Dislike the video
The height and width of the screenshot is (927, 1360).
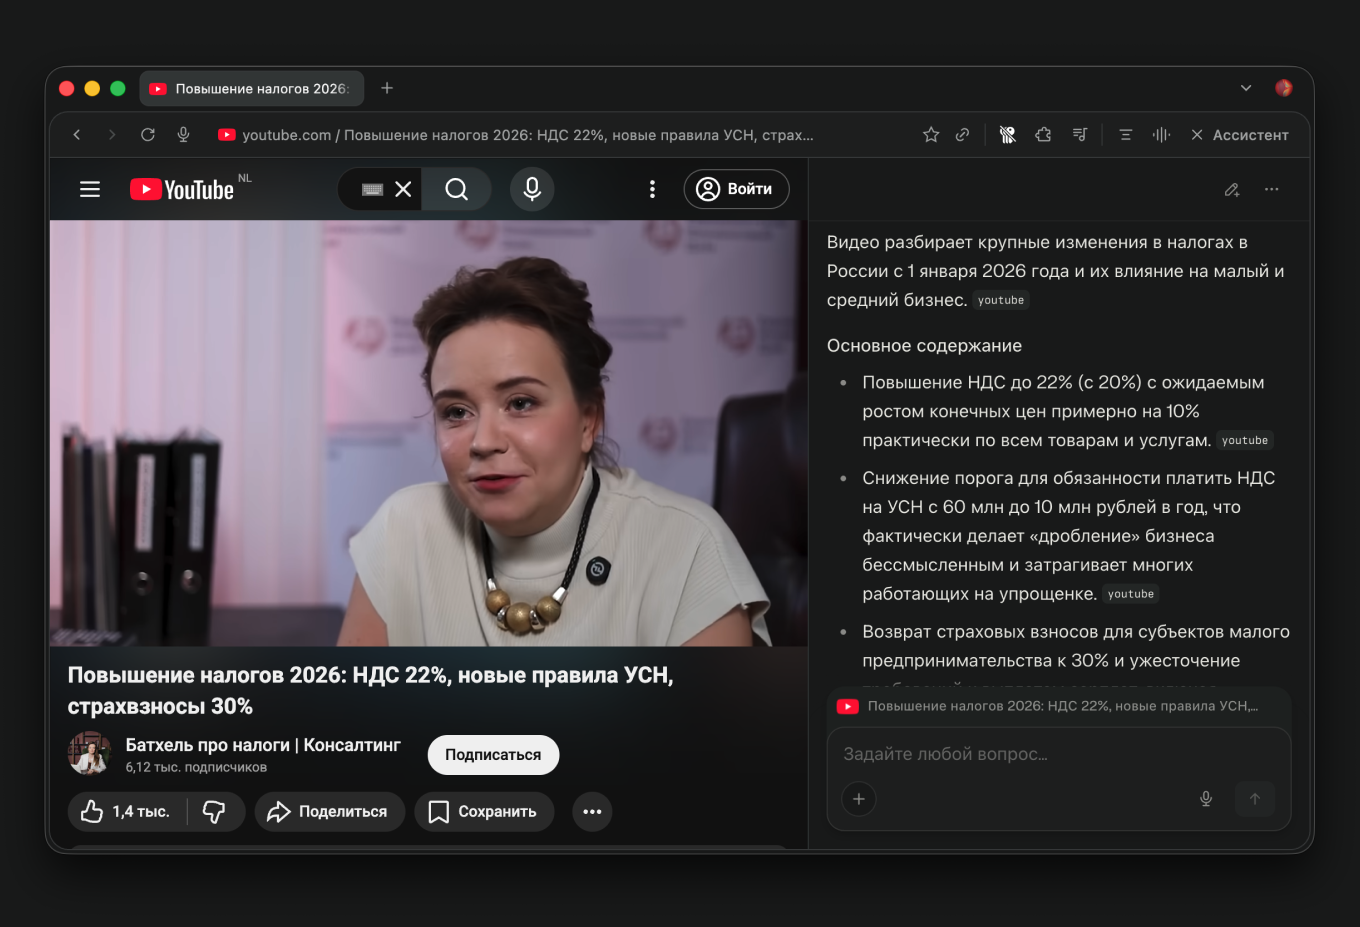216,811
